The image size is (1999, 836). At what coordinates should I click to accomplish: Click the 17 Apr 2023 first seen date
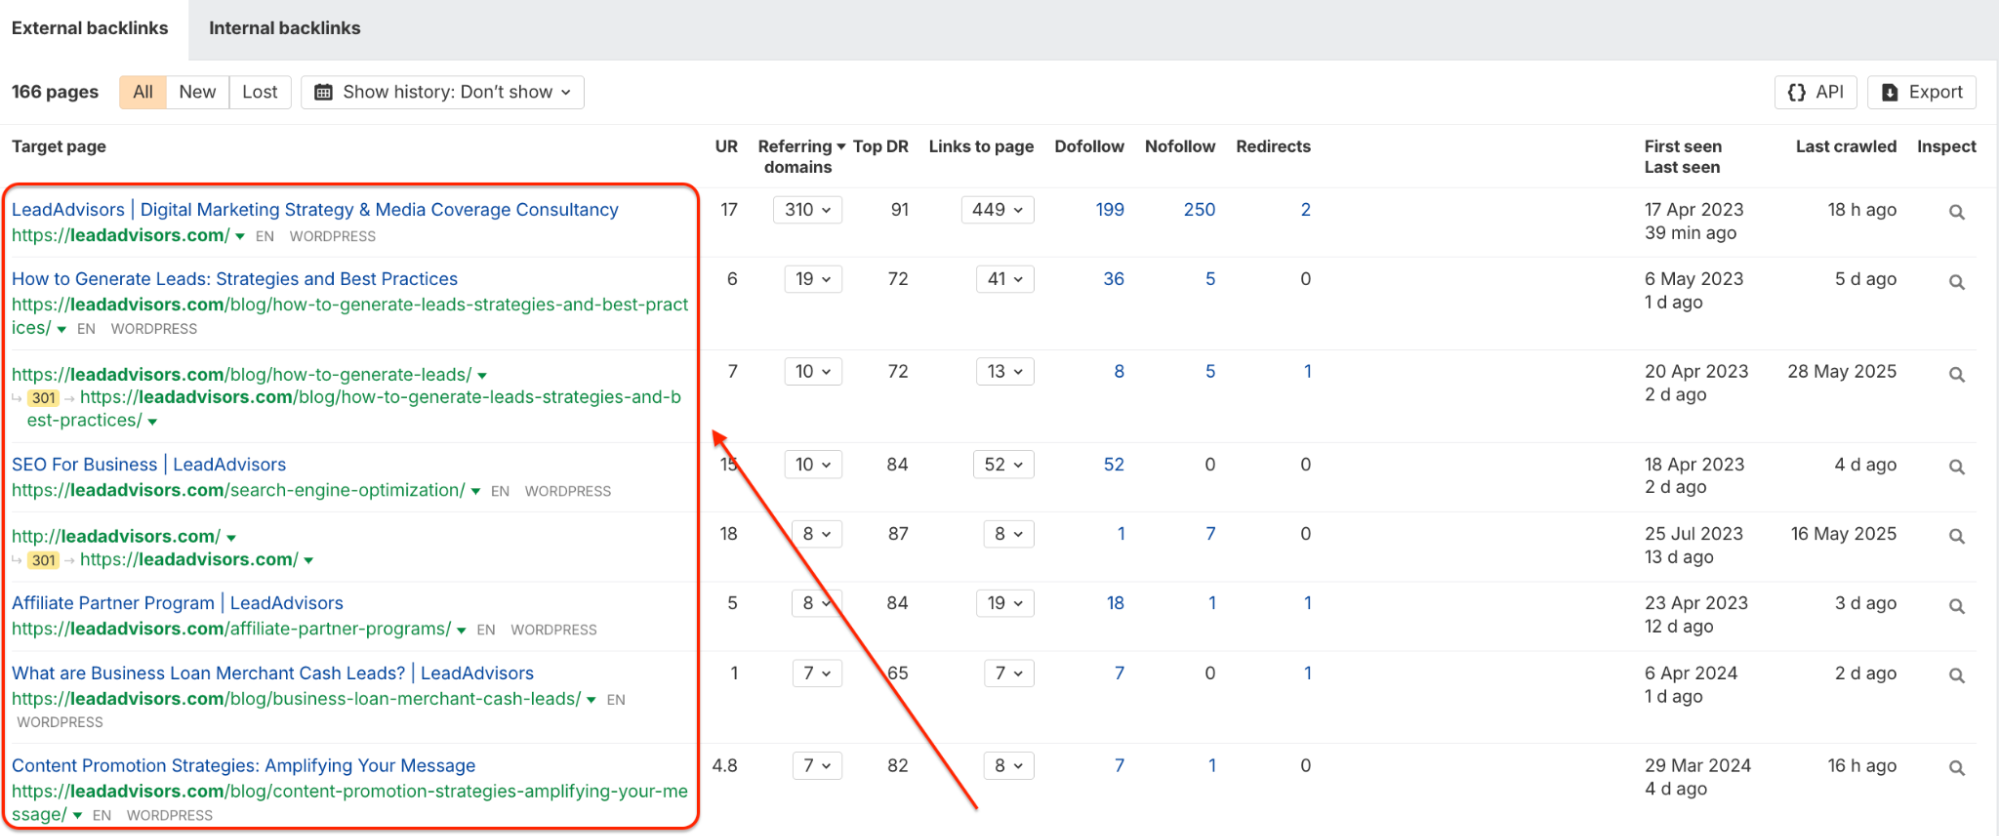click(x=1694, y=210)
